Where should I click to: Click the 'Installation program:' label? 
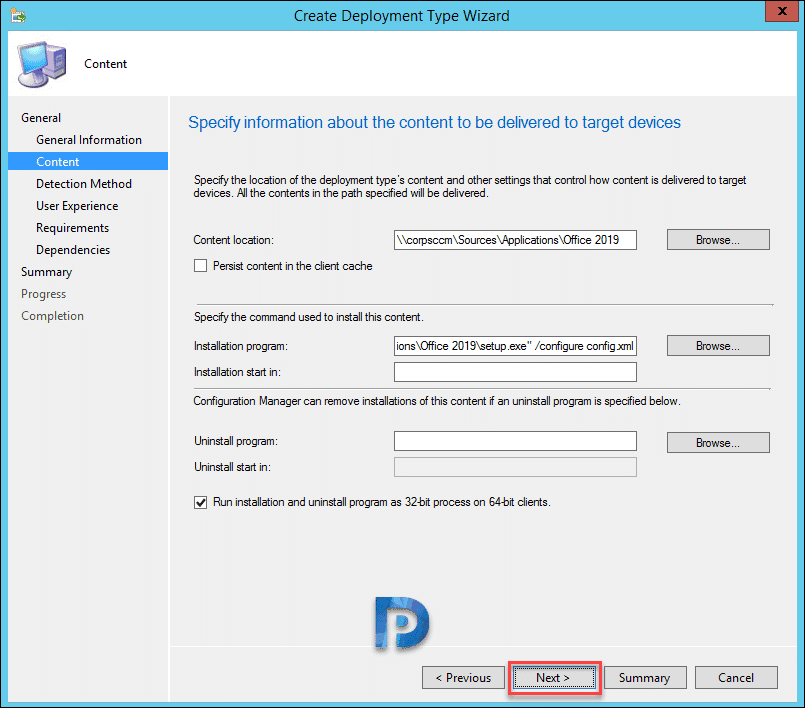click(241, 346)
